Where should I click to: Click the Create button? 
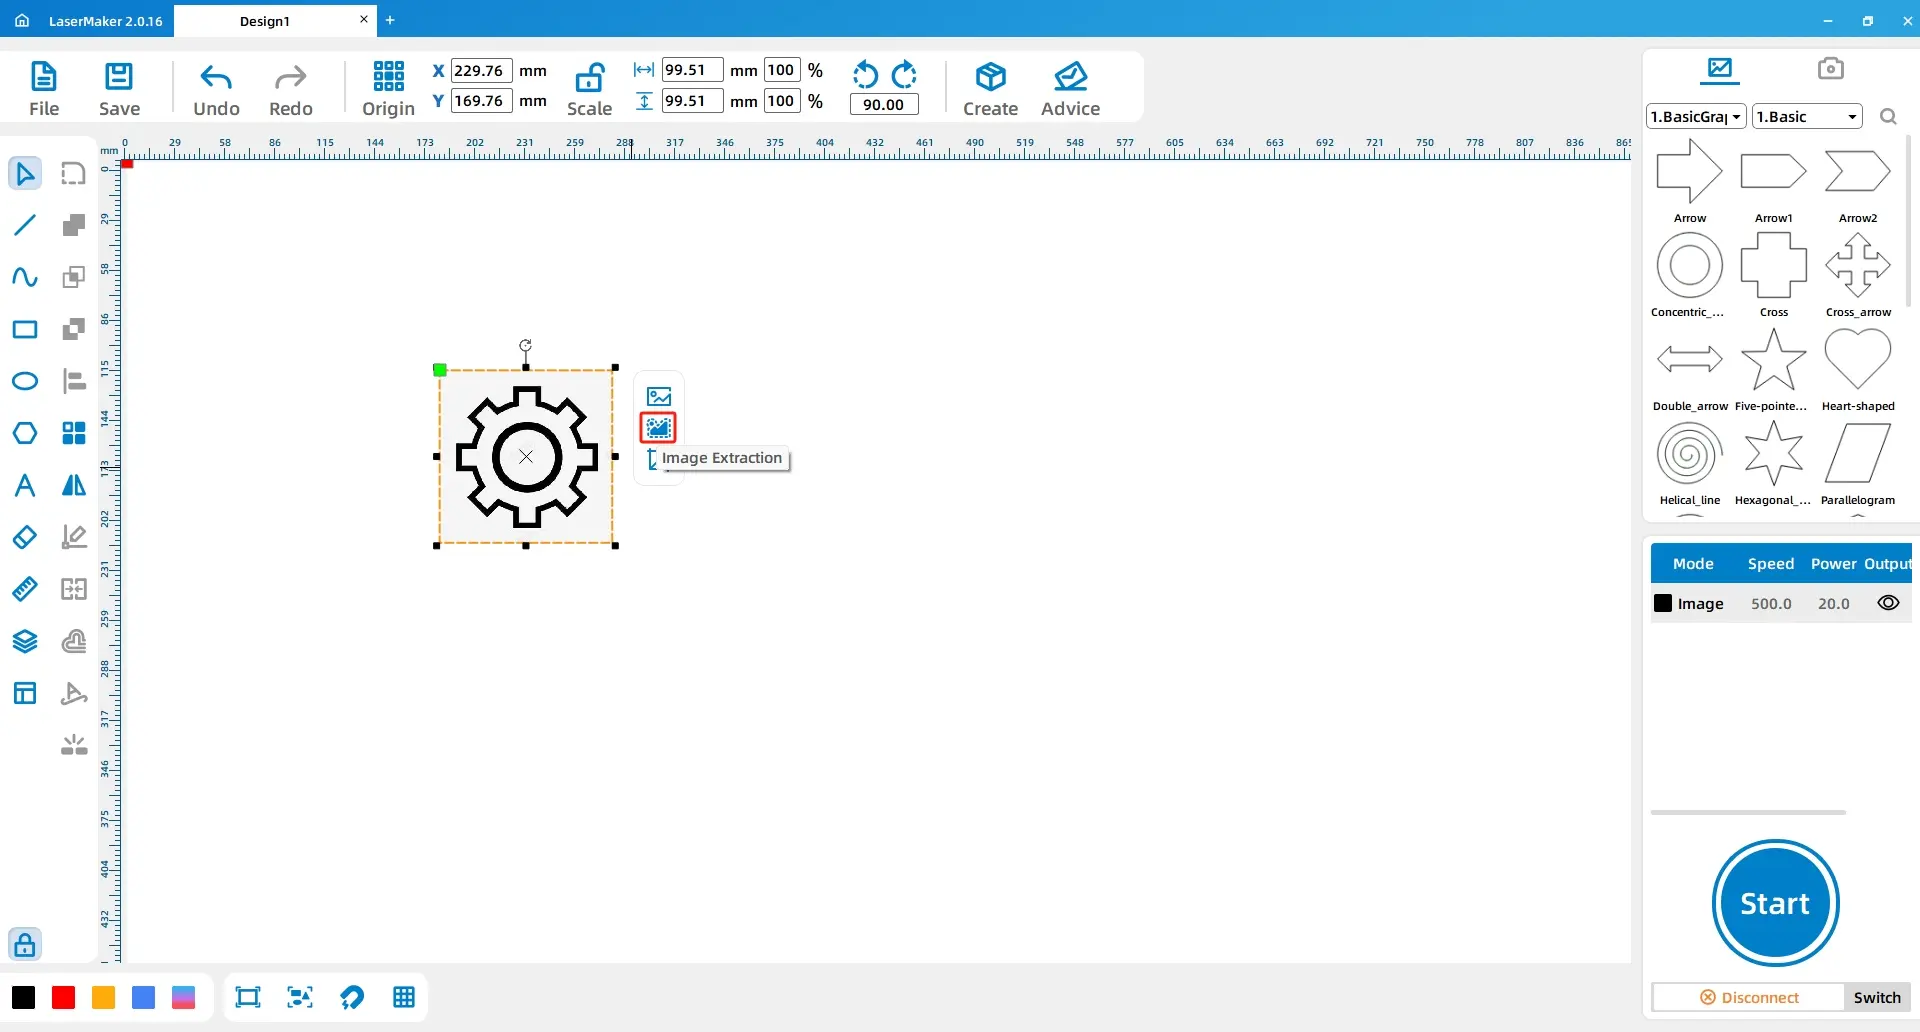990,89
